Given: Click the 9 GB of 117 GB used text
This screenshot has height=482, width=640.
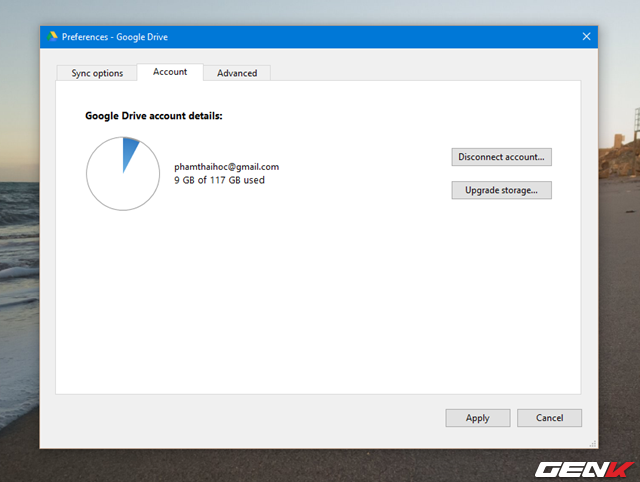Looking at the screenshot, I should point(219,180).
